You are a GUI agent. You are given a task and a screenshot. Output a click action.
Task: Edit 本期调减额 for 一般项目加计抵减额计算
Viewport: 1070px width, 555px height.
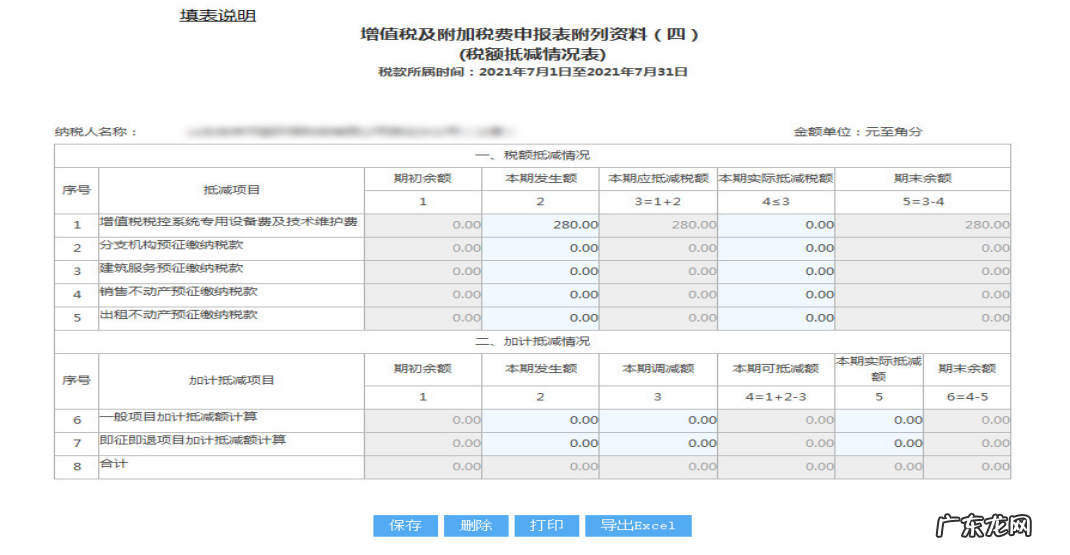tap(659, 421)
